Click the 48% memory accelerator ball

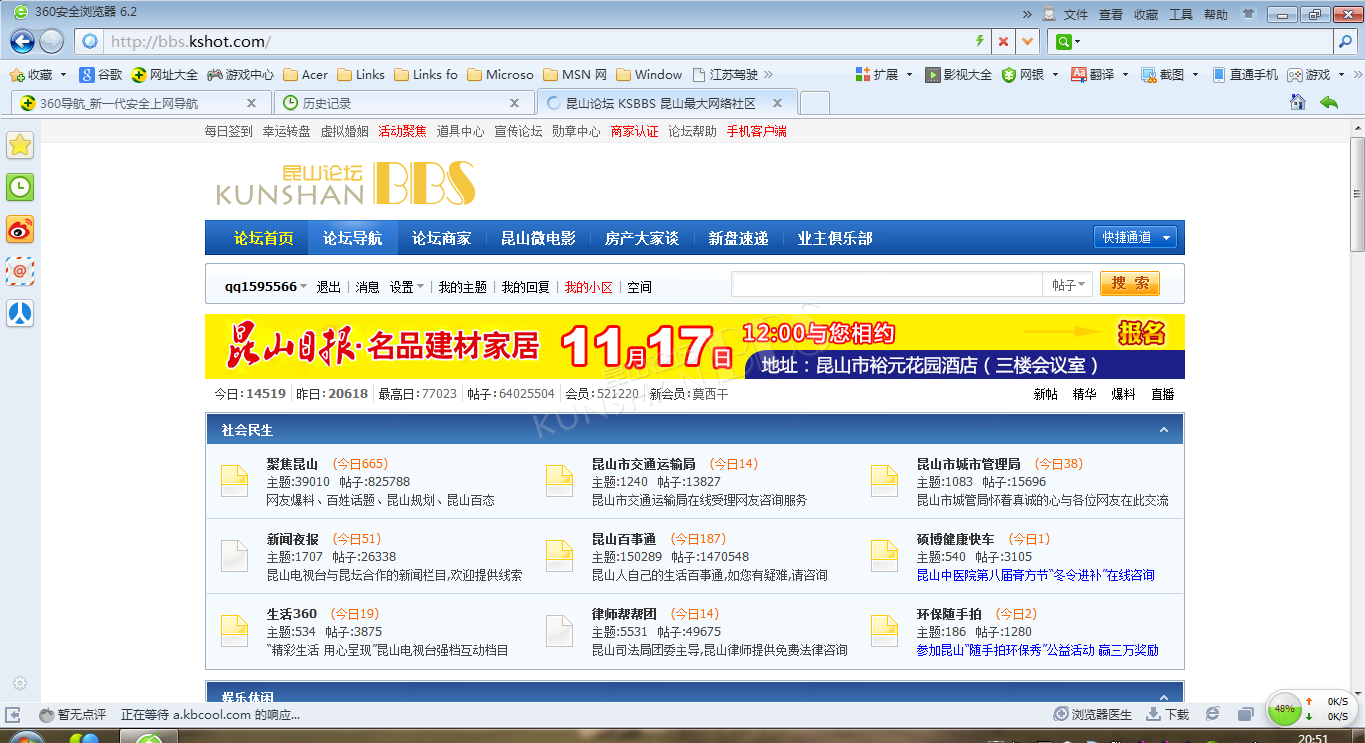1285,708
